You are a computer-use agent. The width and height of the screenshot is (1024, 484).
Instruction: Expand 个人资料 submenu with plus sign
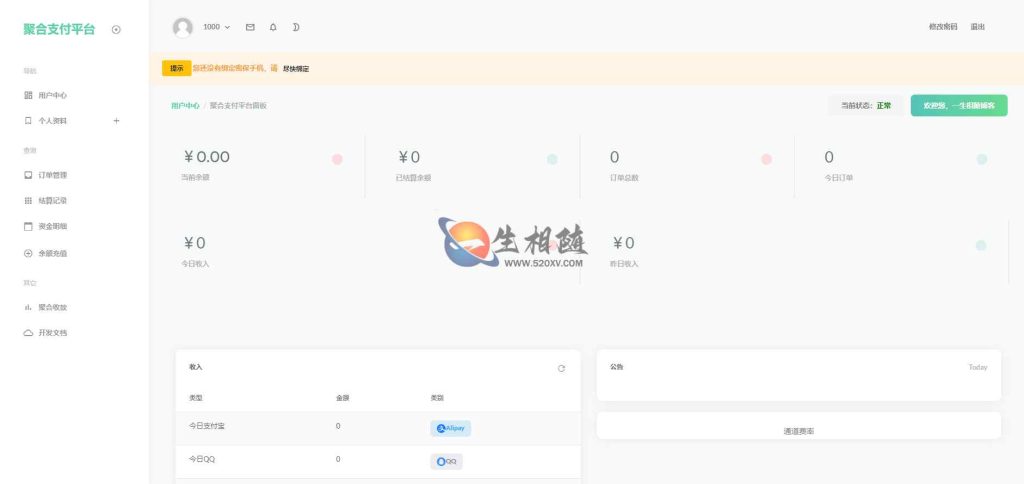coord(116,121)
